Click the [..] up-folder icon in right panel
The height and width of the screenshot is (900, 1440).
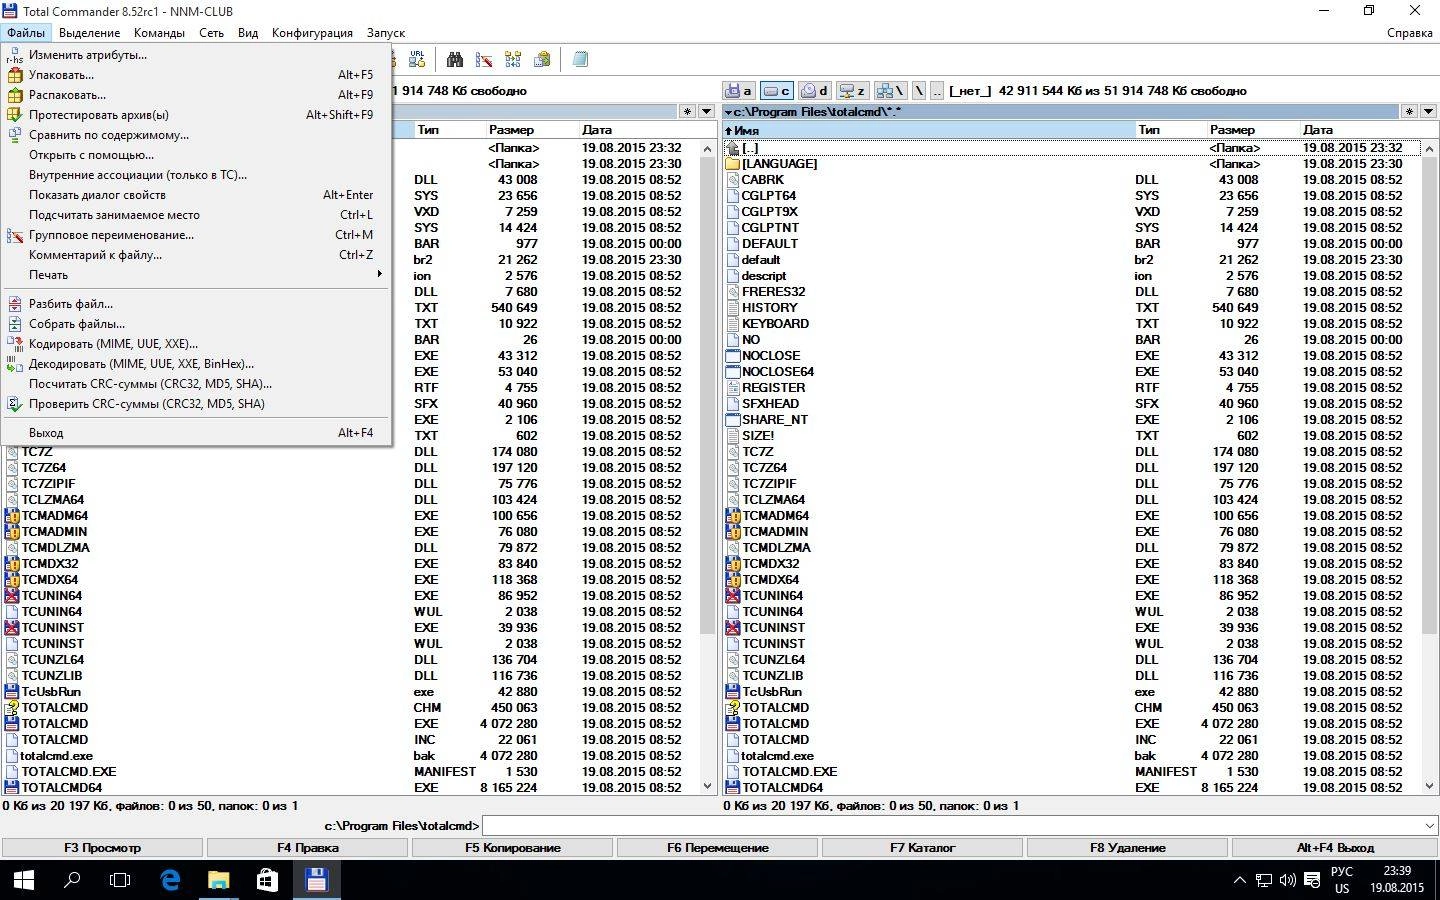point(733,148)
